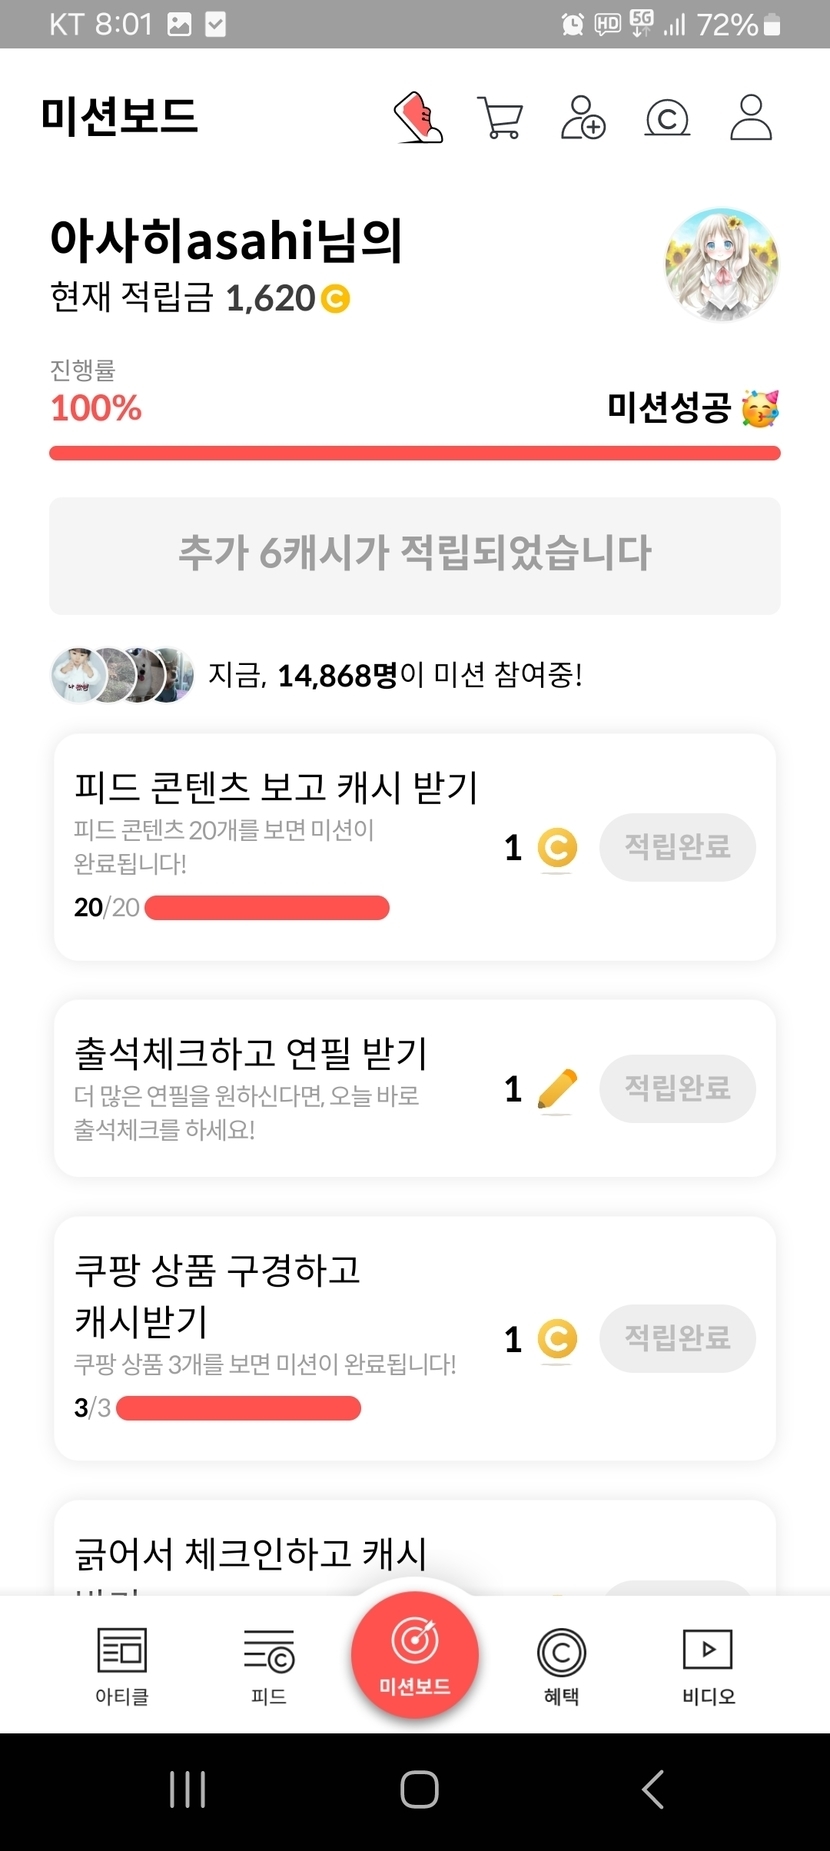Open the my profile icon
This screenshot has width=830, height=1851.
coord(751,118)
